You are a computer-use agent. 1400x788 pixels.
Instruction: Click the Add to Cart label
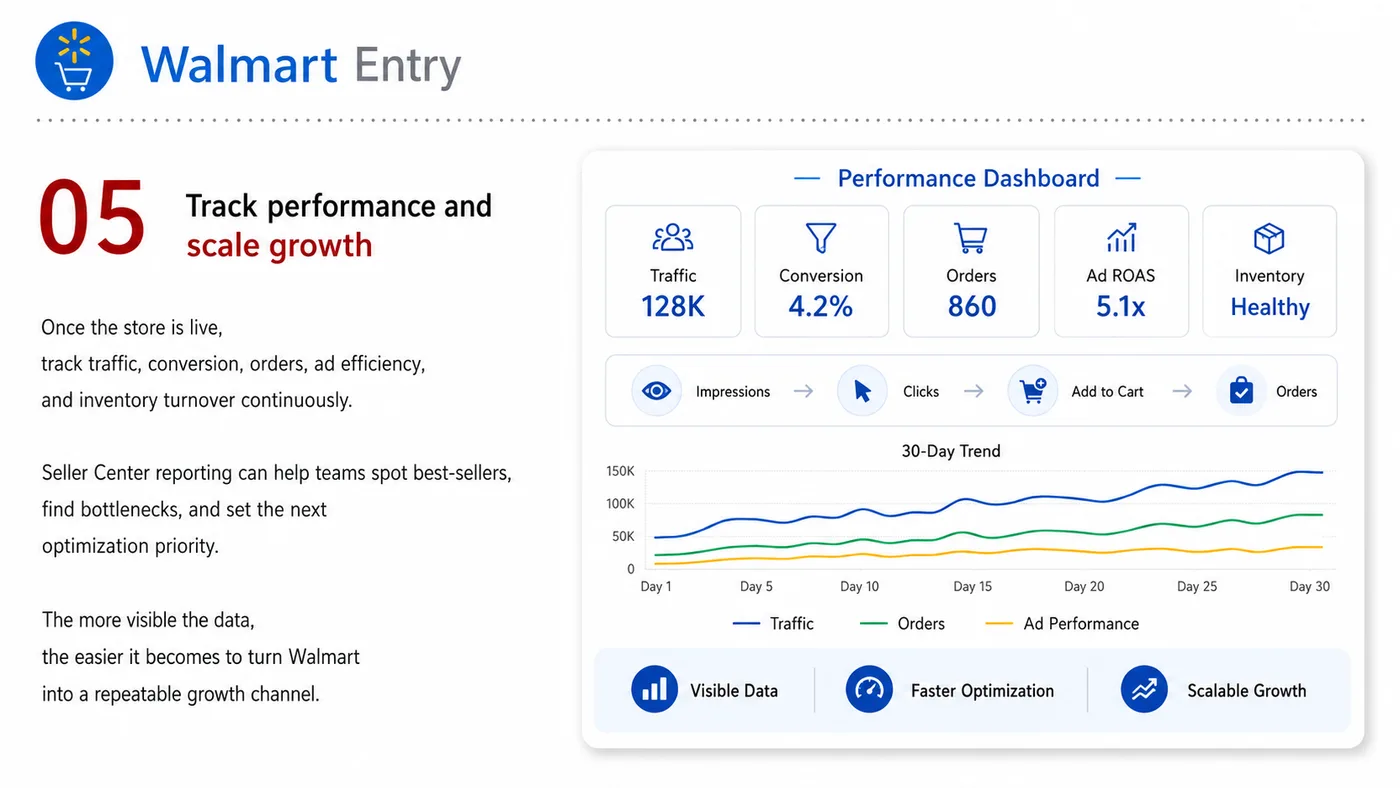(1107, 392)
